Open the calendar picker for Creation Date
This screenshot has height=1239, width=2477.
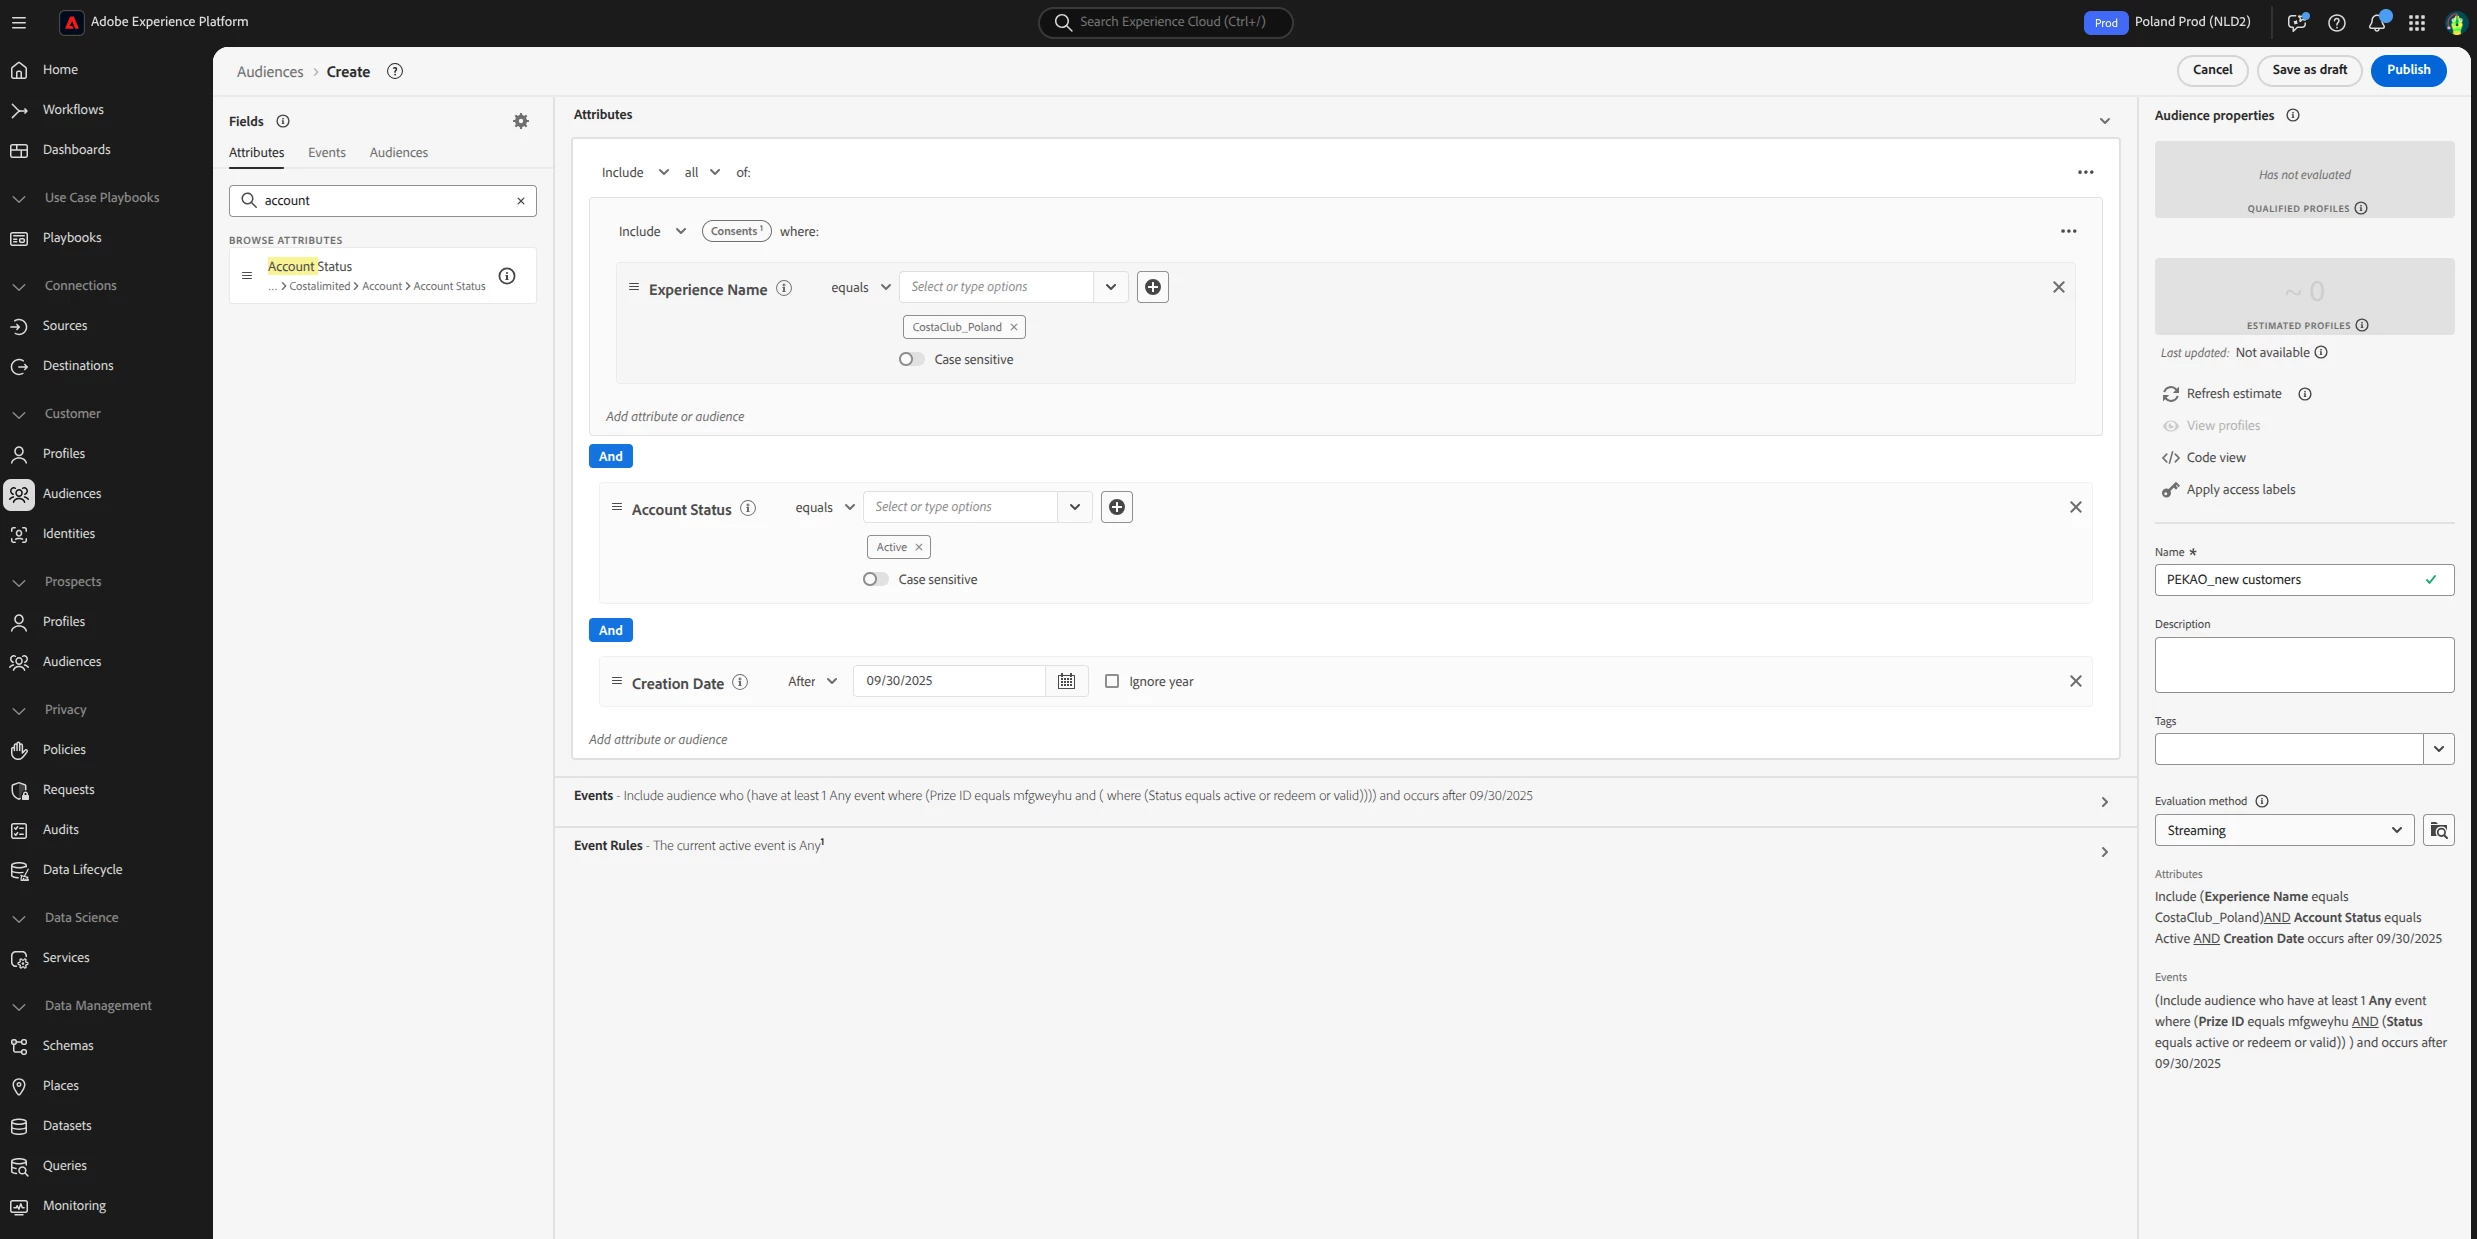pyautogui.click(x=1066, y=681)
